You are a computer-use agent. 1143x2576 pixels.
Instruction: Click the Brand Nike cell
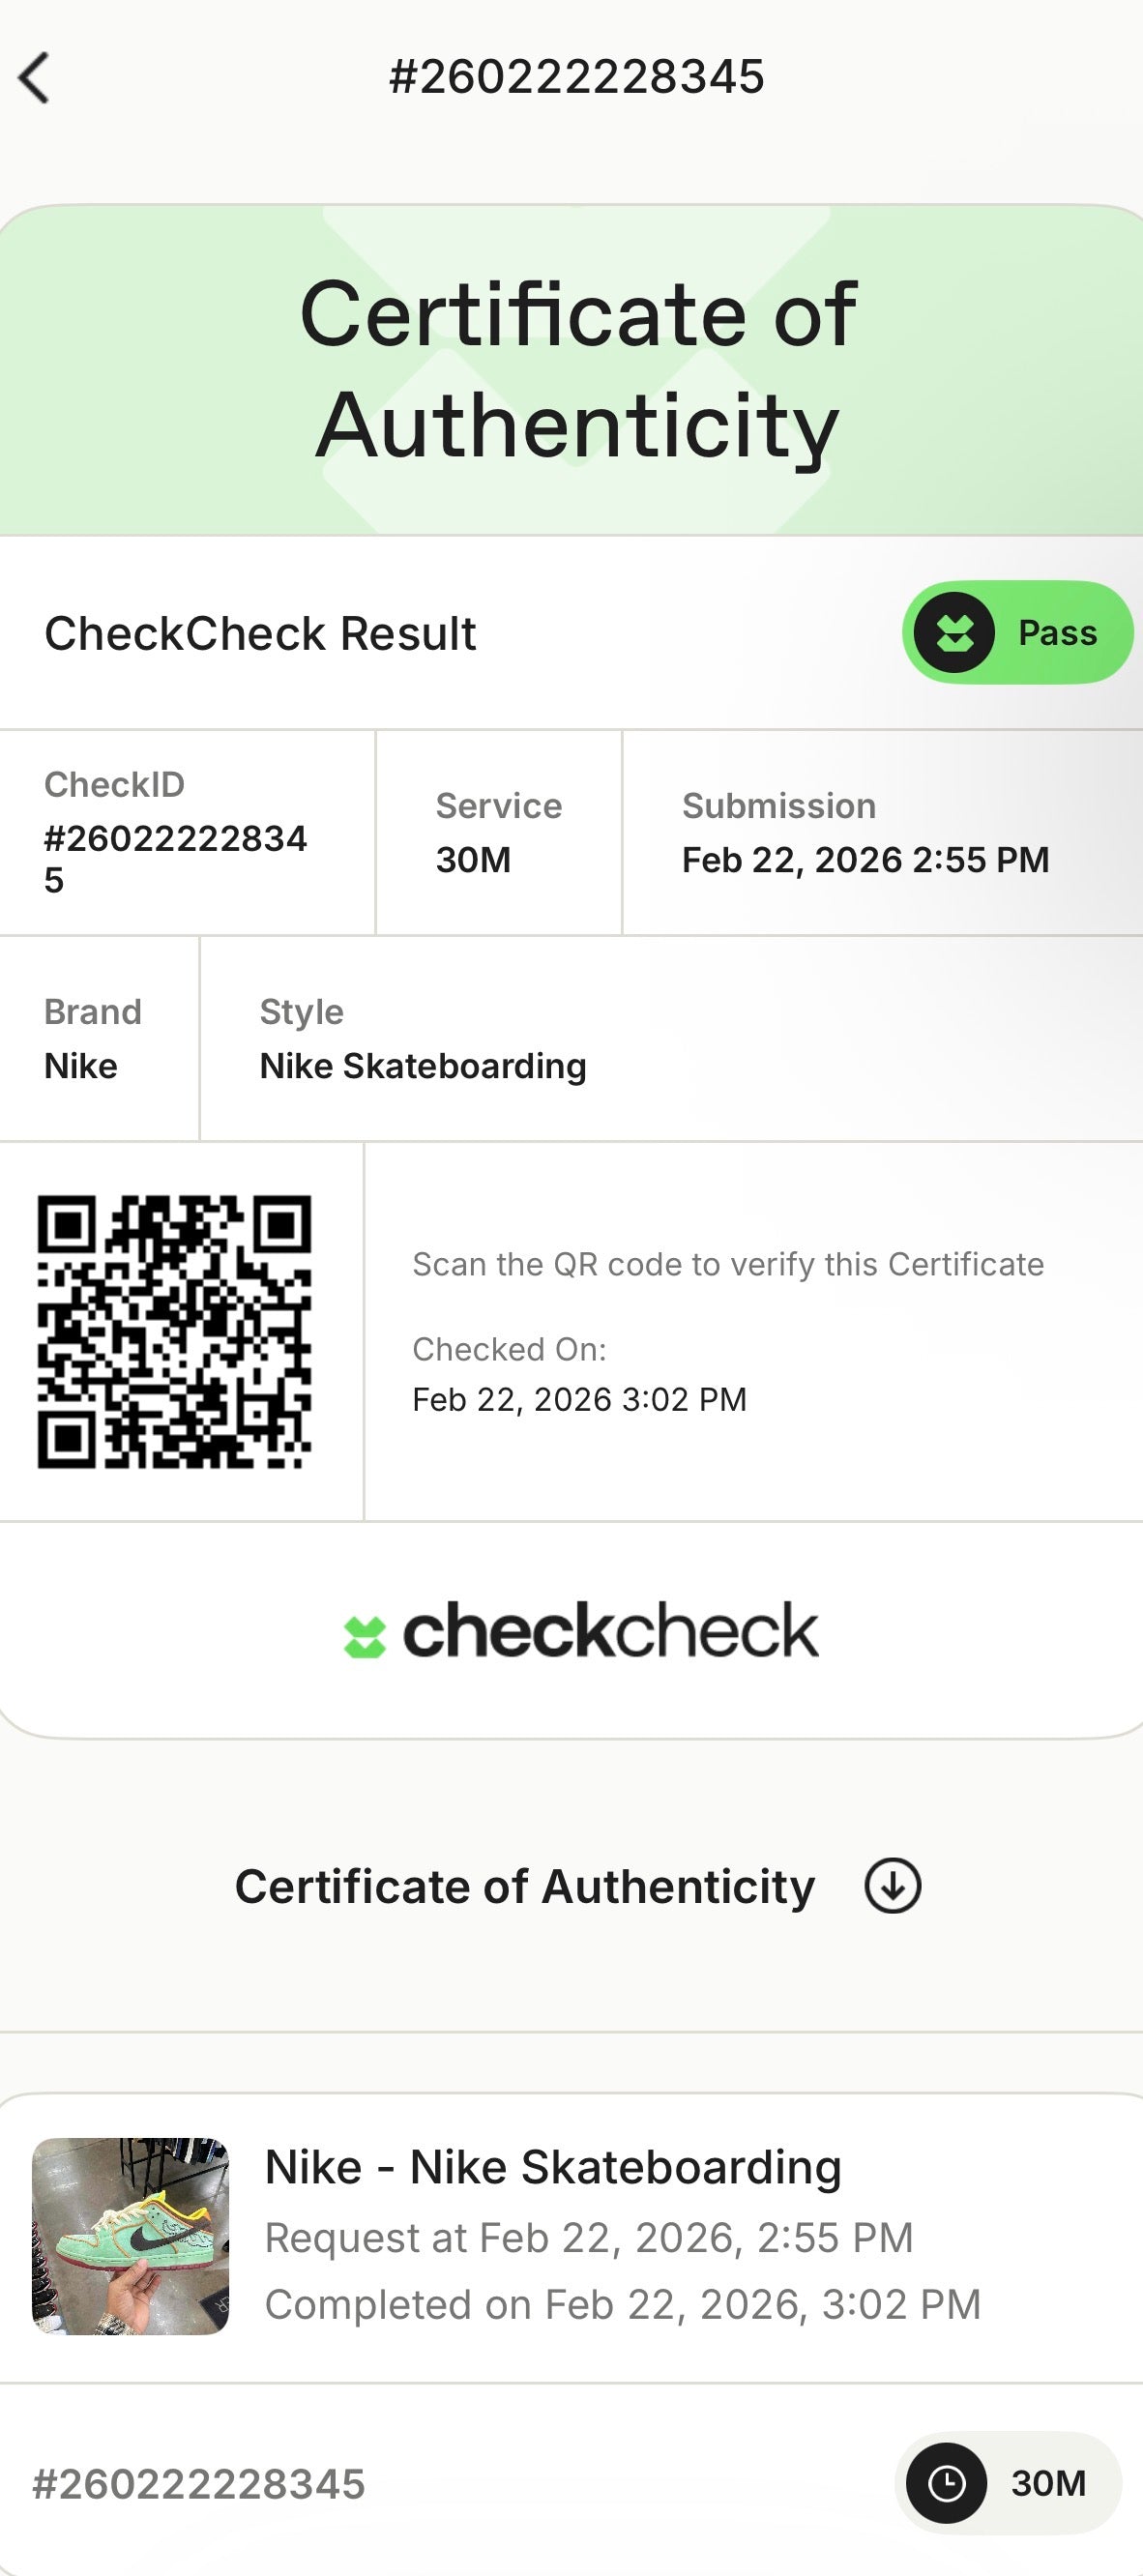click(x=93, y=1039)
